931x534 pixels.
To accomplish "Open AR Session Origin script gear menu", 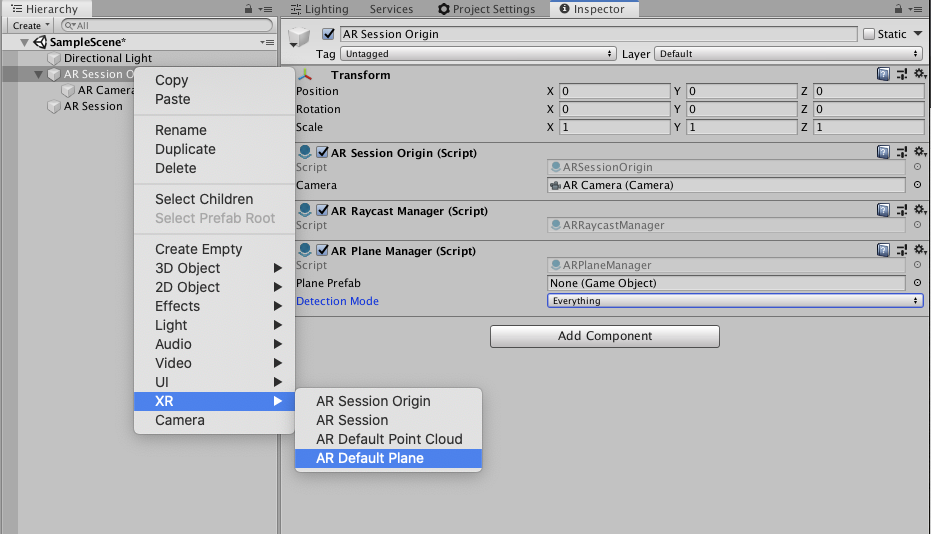I will 920,151.
